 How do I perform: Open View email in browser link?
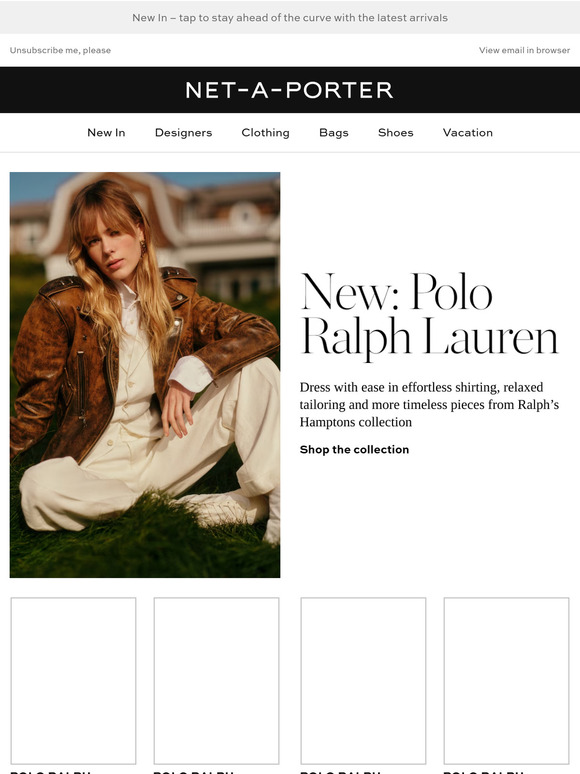(x=524, y=50)
